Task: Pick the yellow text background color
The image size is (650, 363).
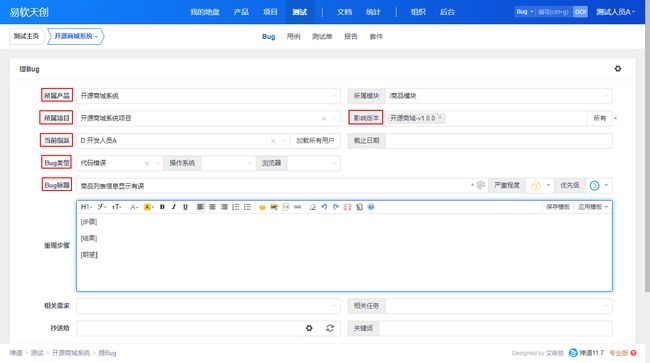Action: 147,207
